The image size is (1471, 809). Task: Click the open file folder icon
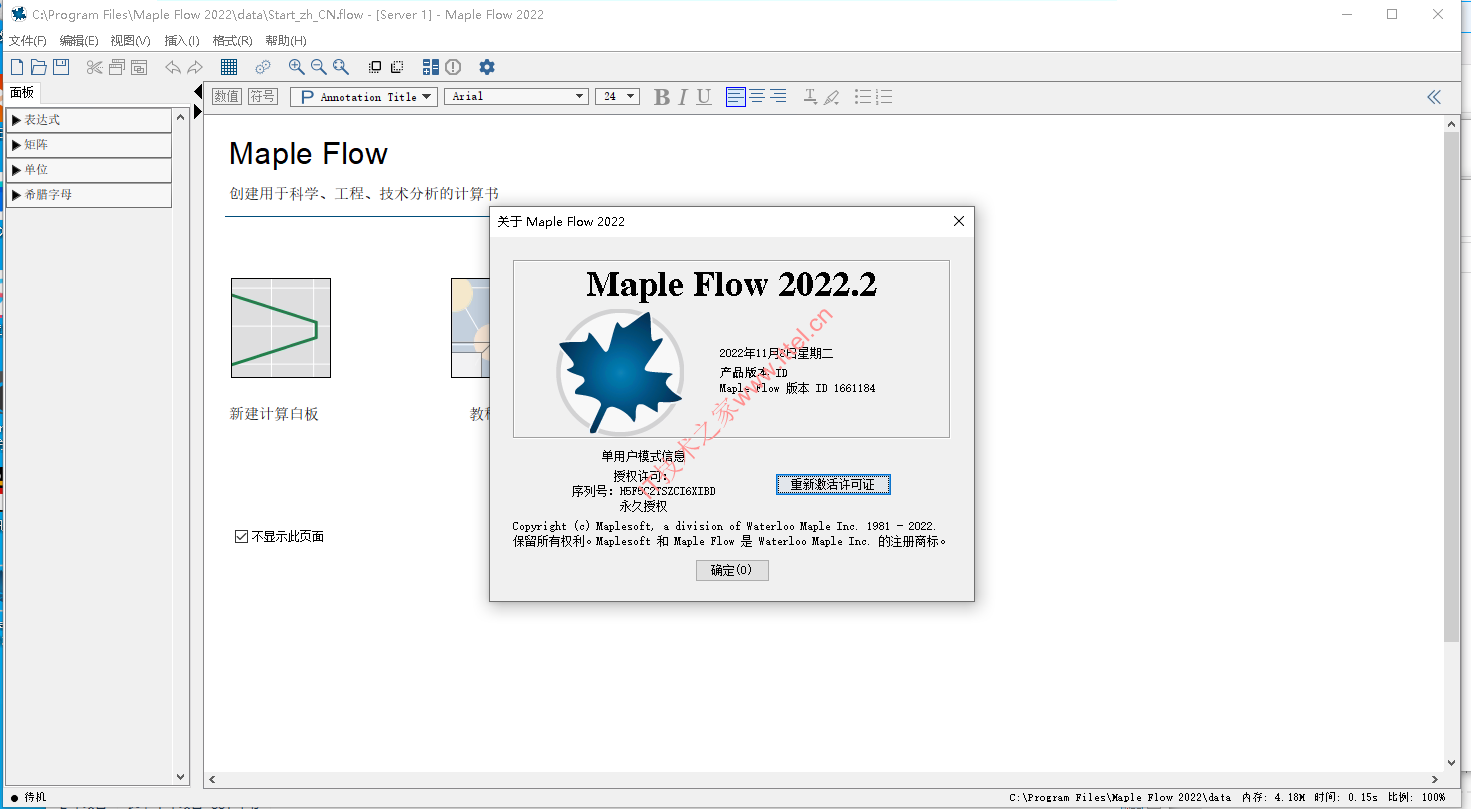point(39,67)
